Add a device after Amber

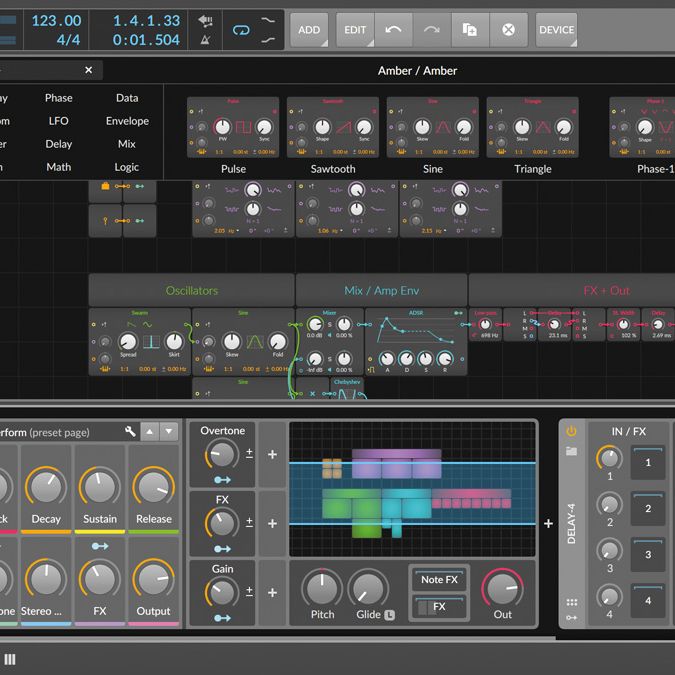pyautogui.click(x=548, y=523)
